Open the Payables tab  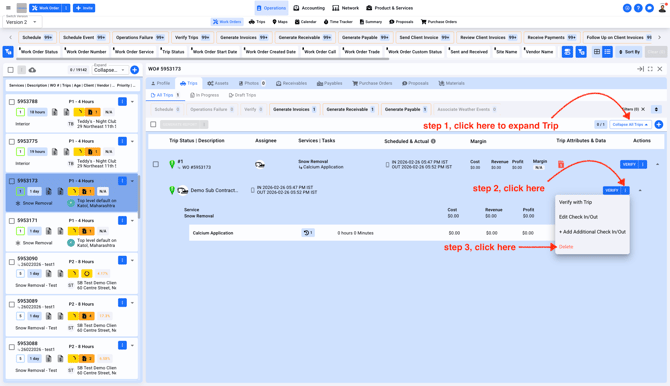[x=329, y=83]
